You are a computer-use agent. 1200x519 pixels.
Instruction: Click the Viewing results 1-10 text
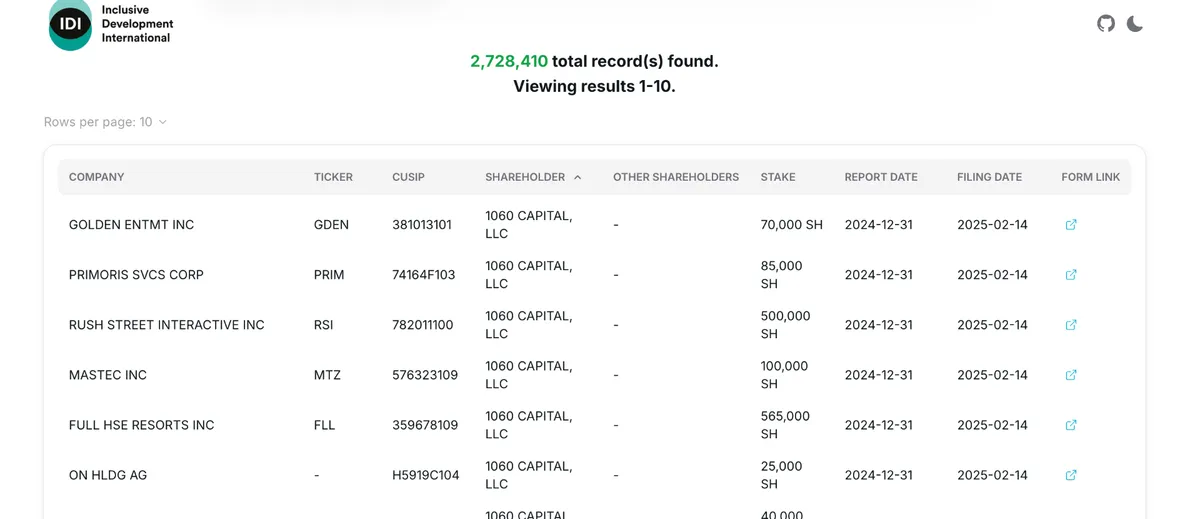594,86
